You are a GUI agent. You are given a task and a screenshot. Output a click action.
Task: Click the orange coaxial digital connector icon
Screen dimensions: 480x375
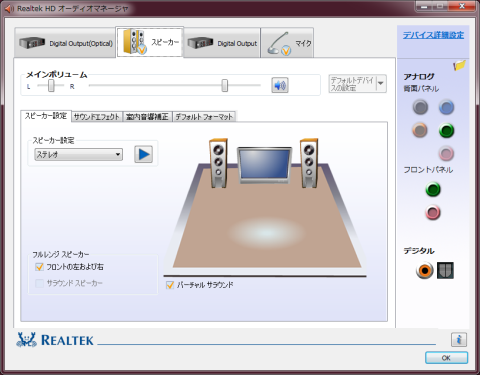pyautogui.click(x=425, y=270)
